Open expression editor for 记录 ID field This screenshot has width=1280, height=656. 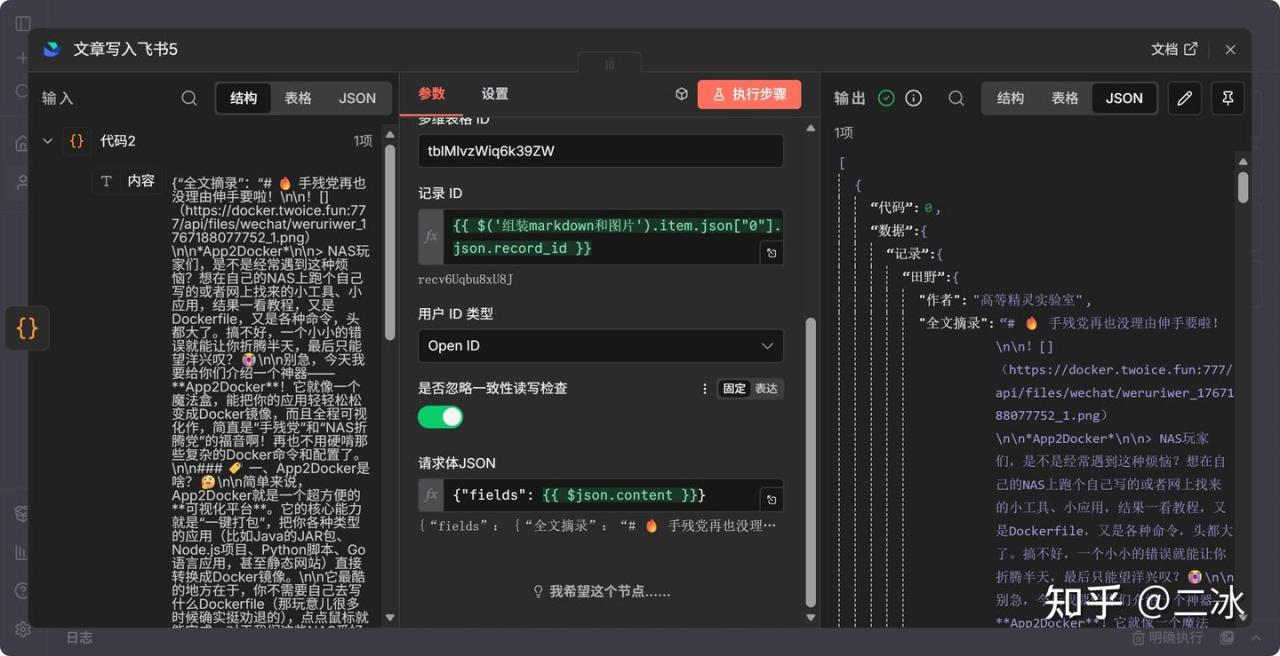(x=771, y=253)
